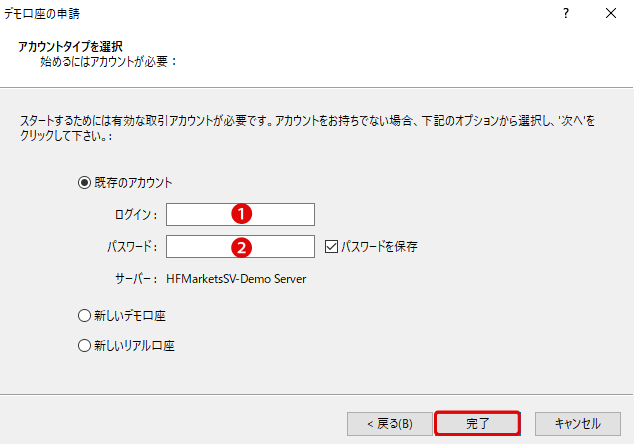Click the red circle number 1 marker

click(240, 214)
